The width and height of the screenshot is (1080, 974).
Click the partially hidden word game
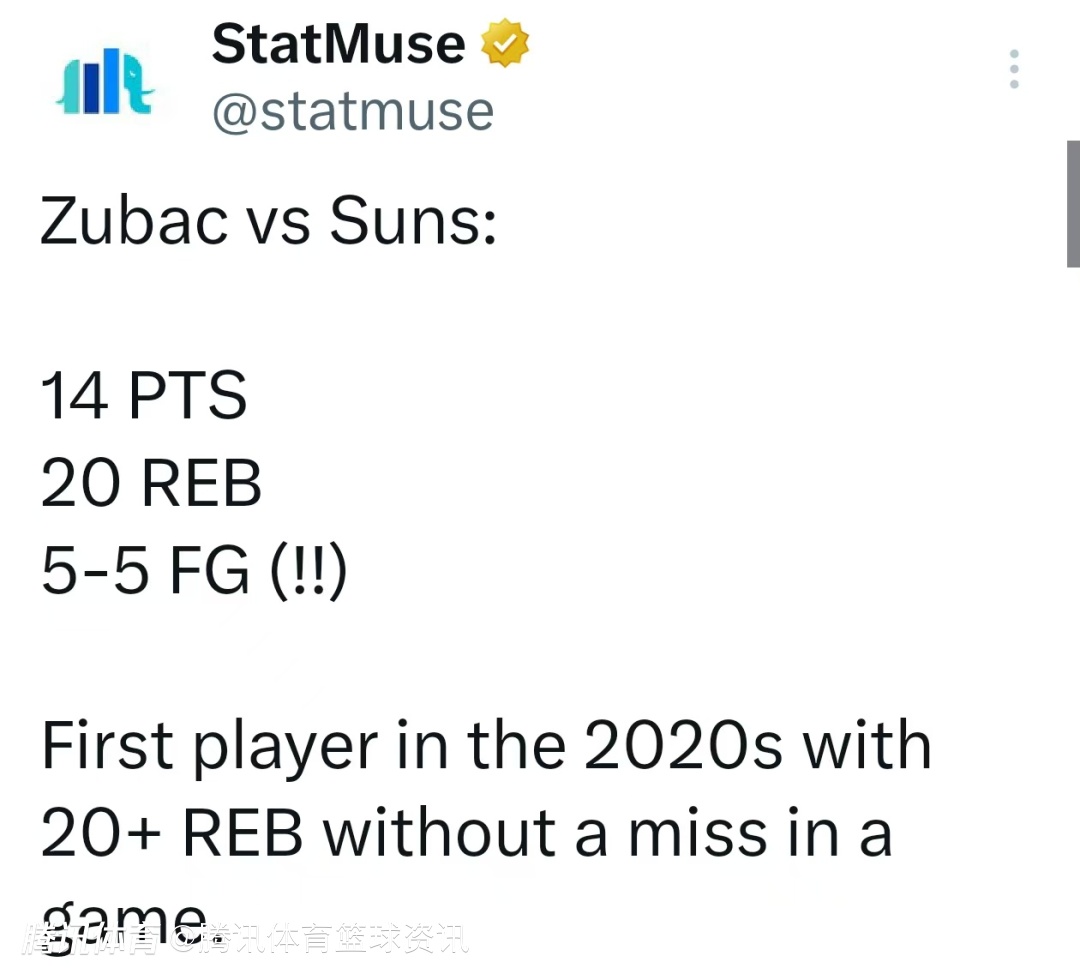tap(123, 915)
